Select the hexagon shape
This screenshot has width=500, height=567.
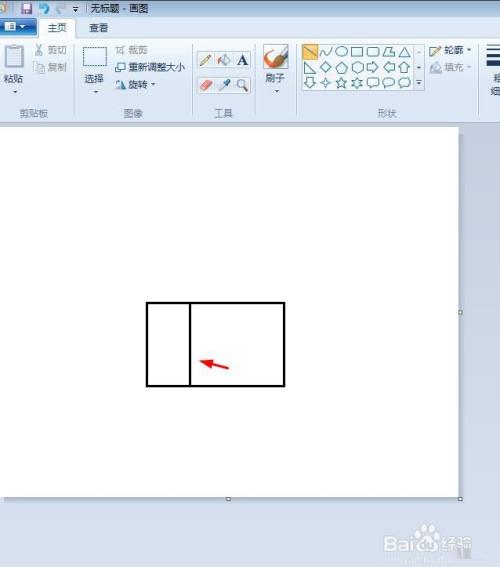tap(357, 67)
